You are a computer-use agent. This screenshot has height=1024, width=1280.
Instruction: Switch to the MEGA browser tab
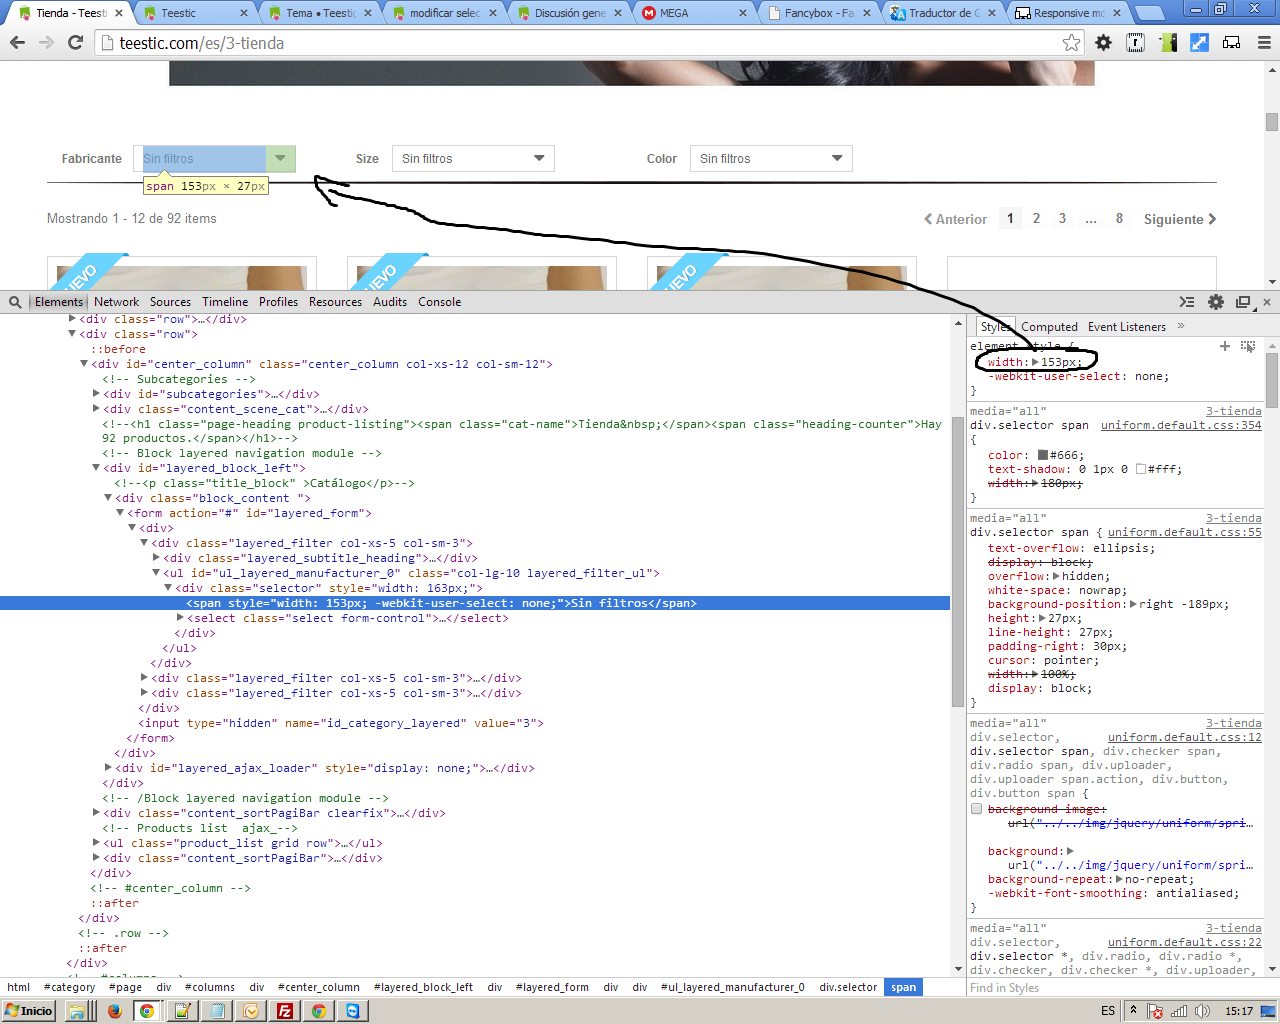[x=694, y=13]
